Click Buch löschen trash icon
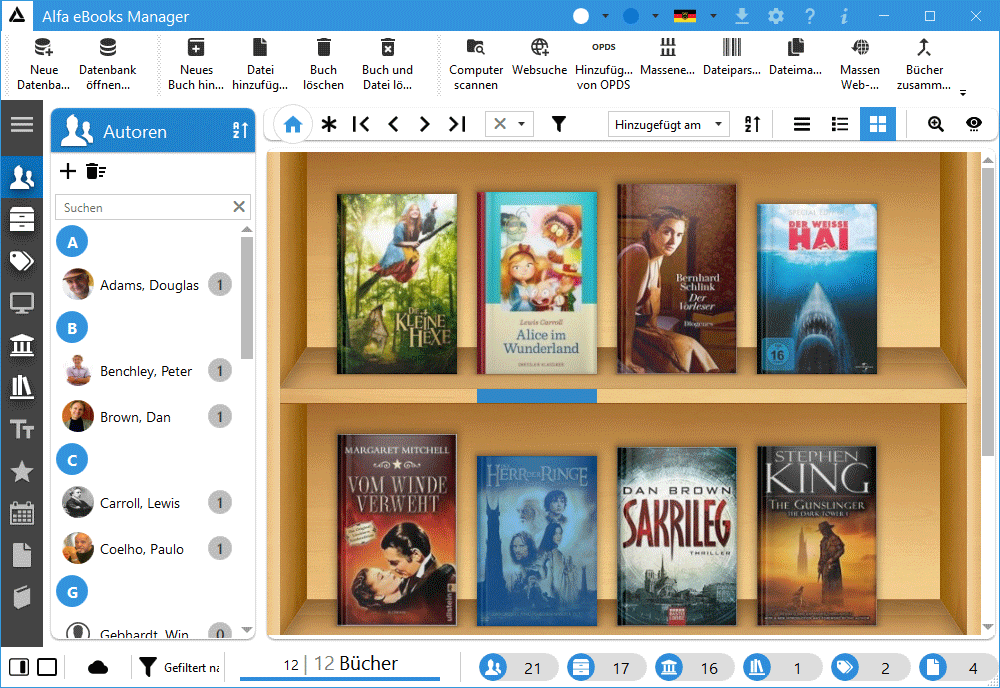 [323, 63]
